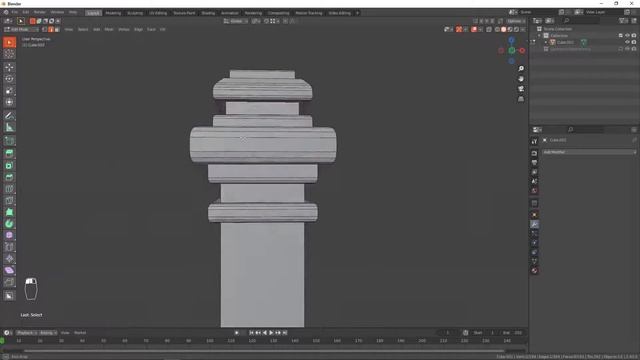Enable vertex select mode

tap(44, 29)
